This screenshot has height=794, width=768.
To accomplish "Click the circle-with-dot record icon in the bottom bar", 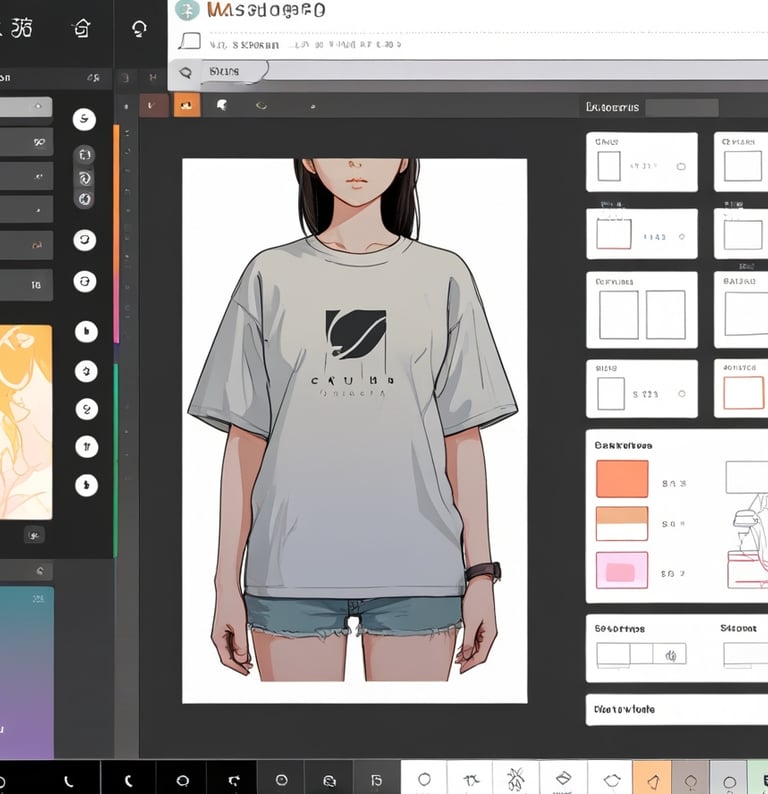I will (282, 780).
